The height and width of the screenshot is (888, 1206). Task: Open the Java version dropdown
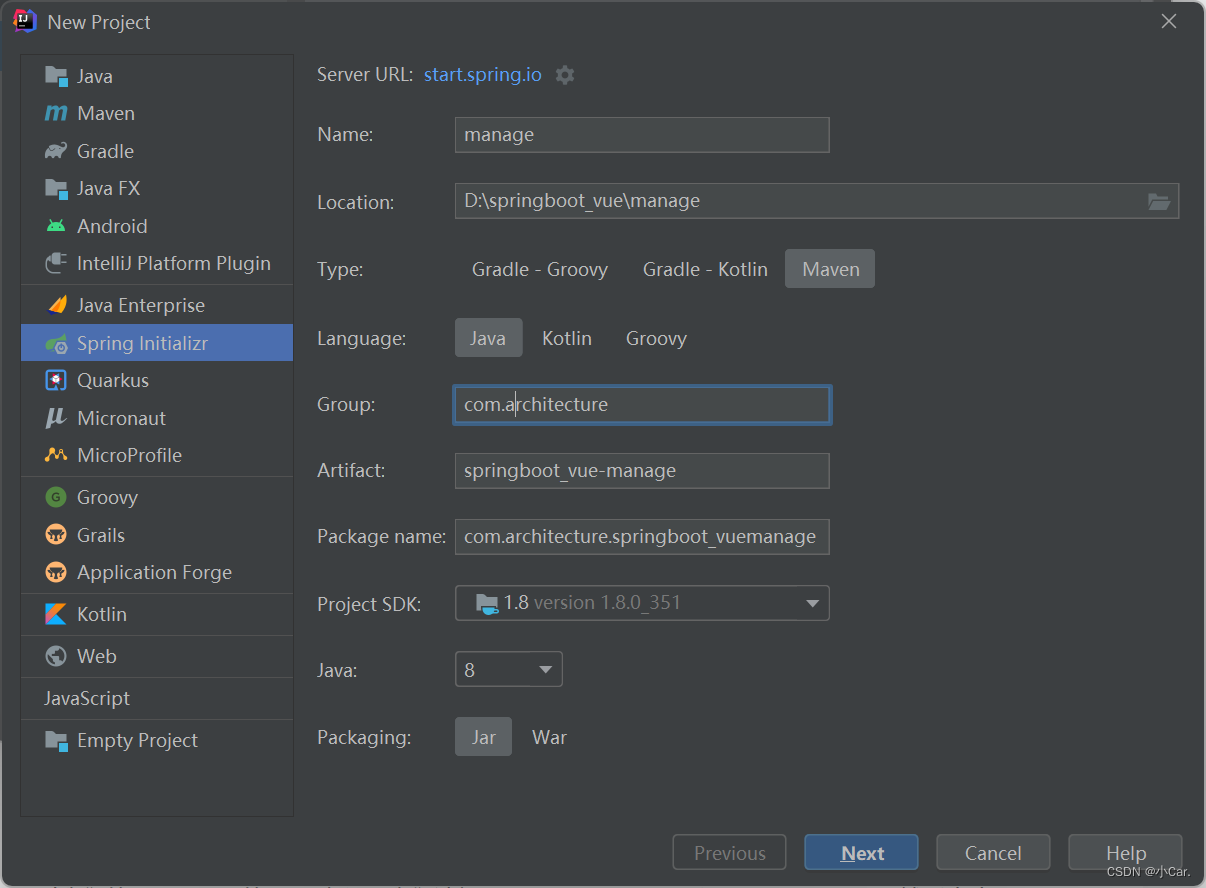pyautogui.click(x=509, y=669)
